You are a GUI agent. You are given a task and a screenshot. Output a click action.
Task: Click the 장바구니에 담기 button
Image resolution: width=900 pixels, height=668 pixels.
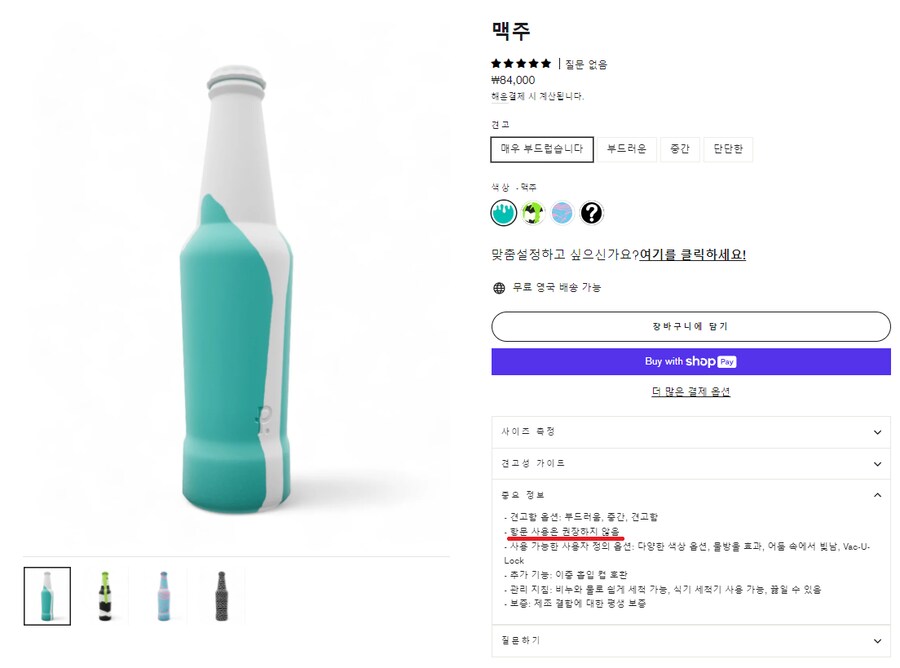(690, 327)
